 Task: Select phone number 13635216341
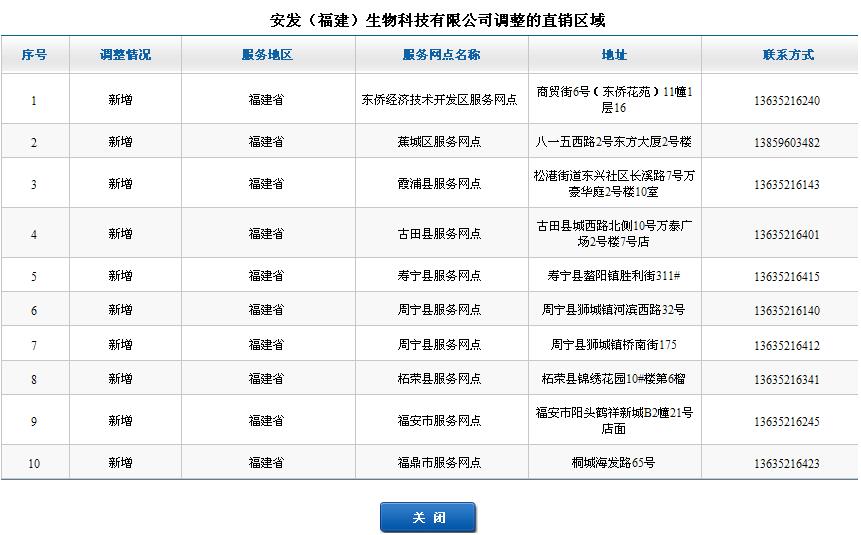click(x=787, y=380)
